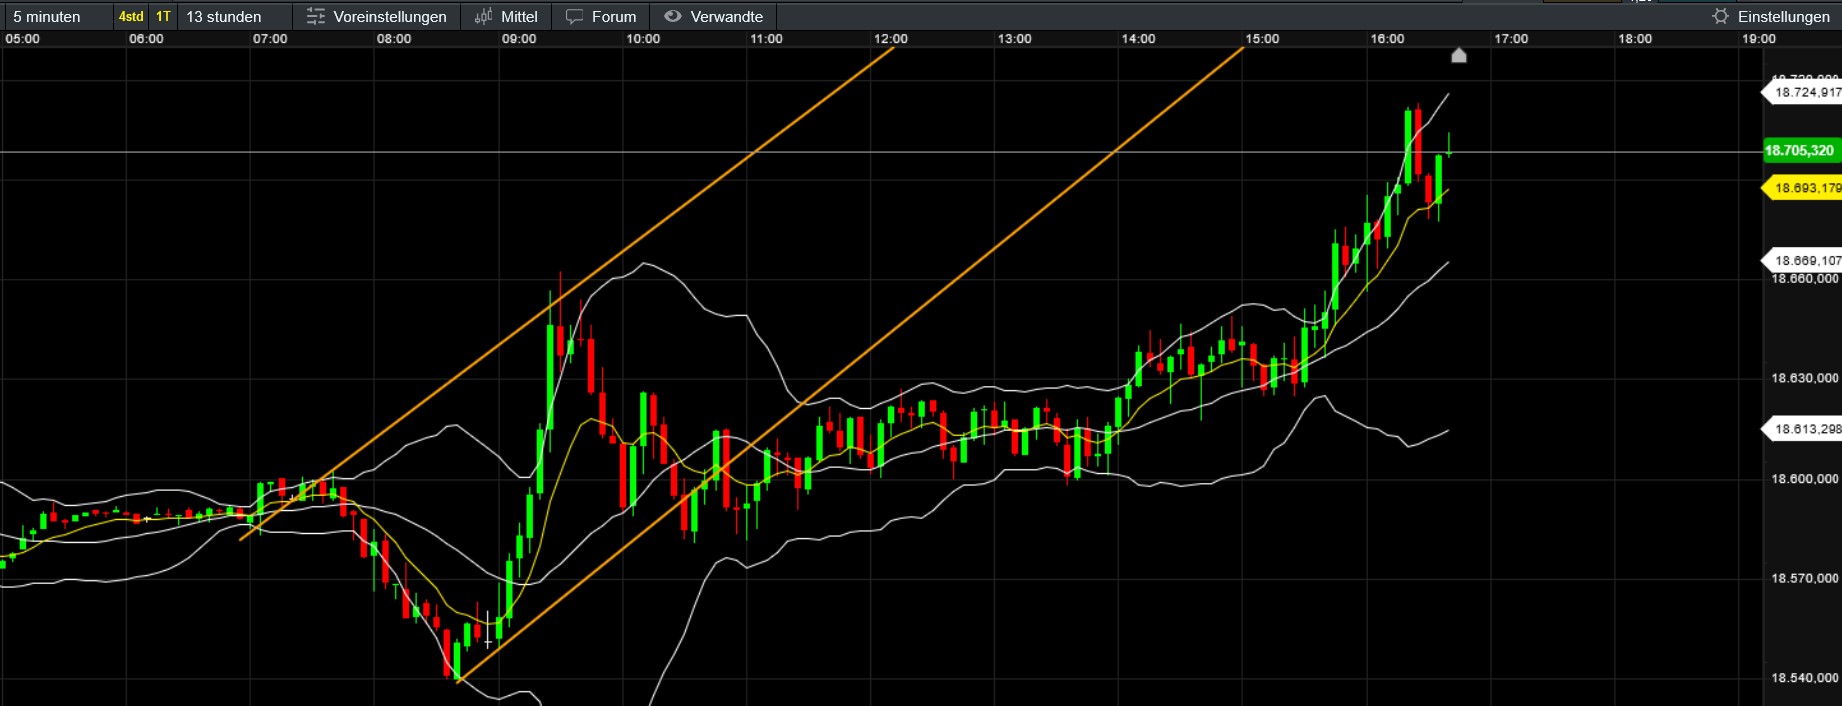Viewport: 1842px width, 706px height.
Task: Click the Voreinstellungen sliders icon
Action: coord(316,16)
